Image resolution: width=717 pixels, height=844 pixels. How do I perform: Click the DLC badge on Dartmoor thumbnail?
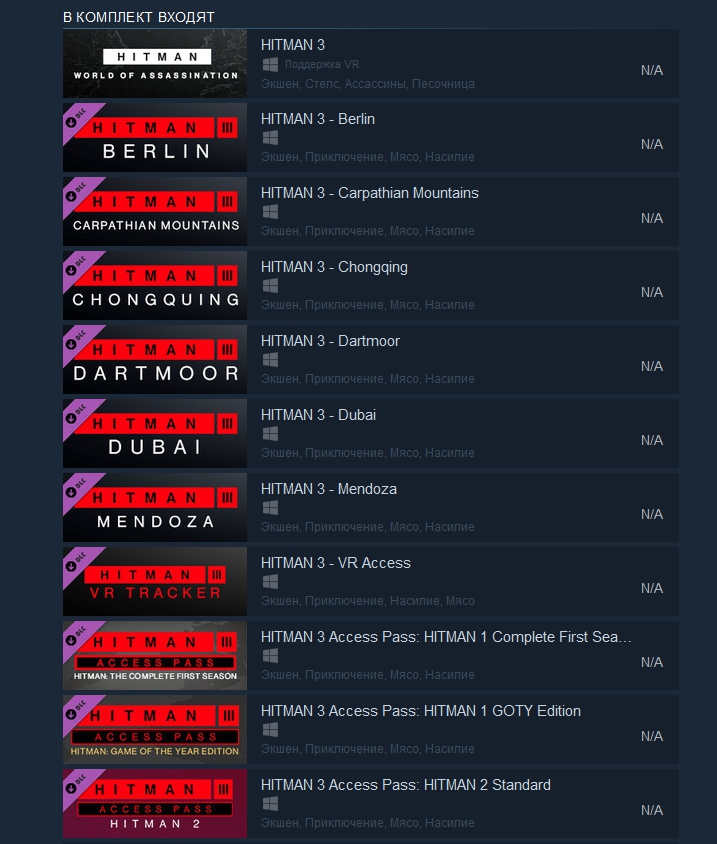(77, 340)
